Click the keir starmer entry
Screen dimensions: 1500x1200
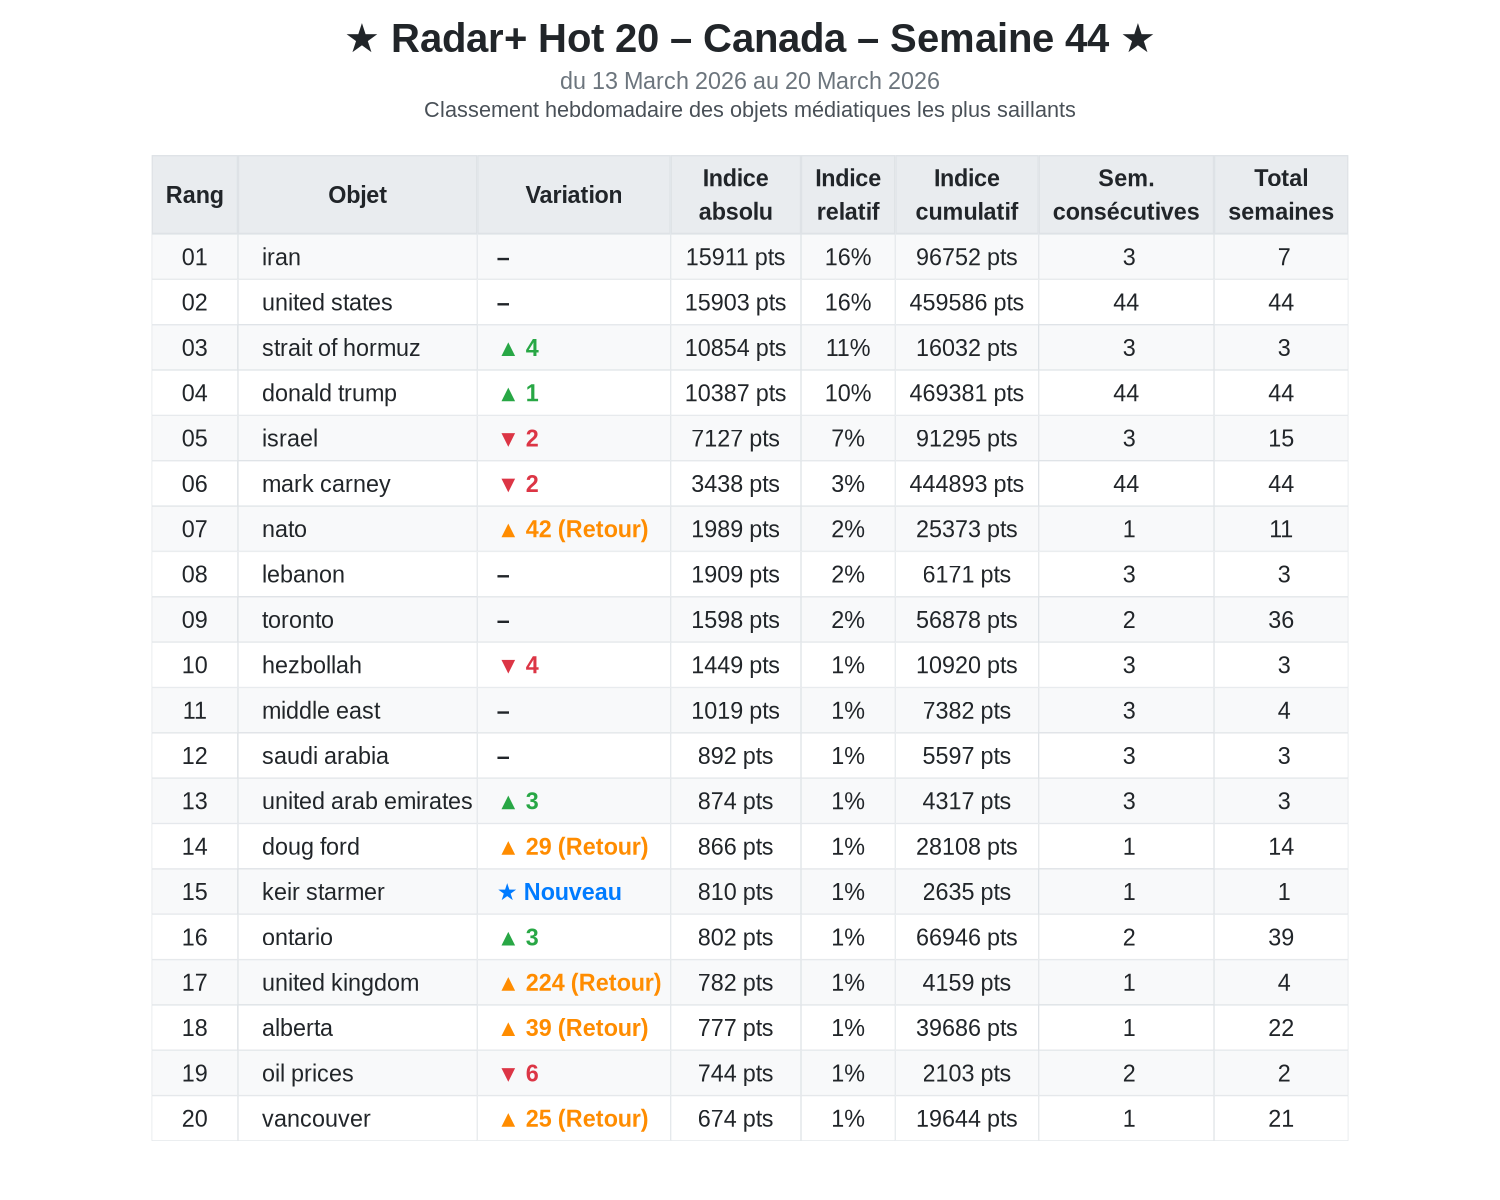(x=323, y=892)
